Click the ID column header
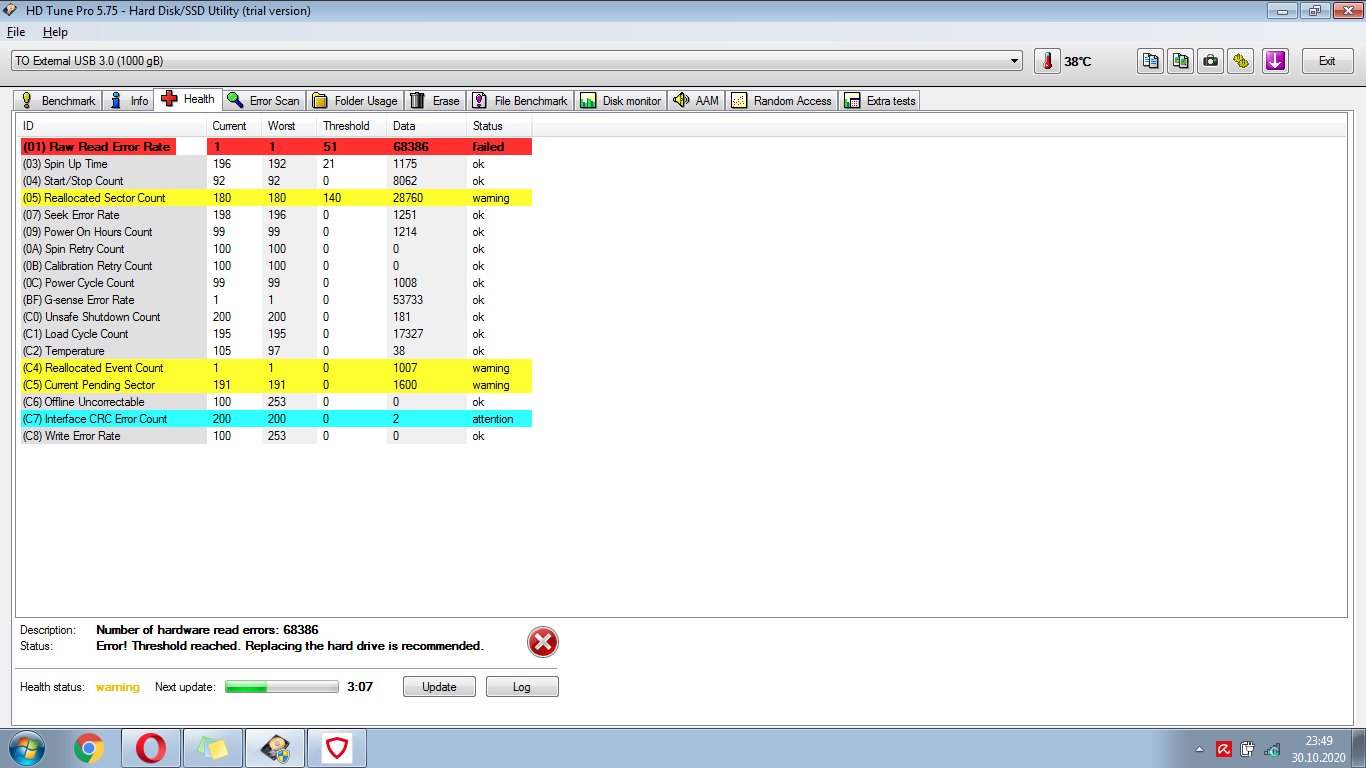Image resolution: width=1366 pixels, height=768 pixels. click(x=113, y=126)
